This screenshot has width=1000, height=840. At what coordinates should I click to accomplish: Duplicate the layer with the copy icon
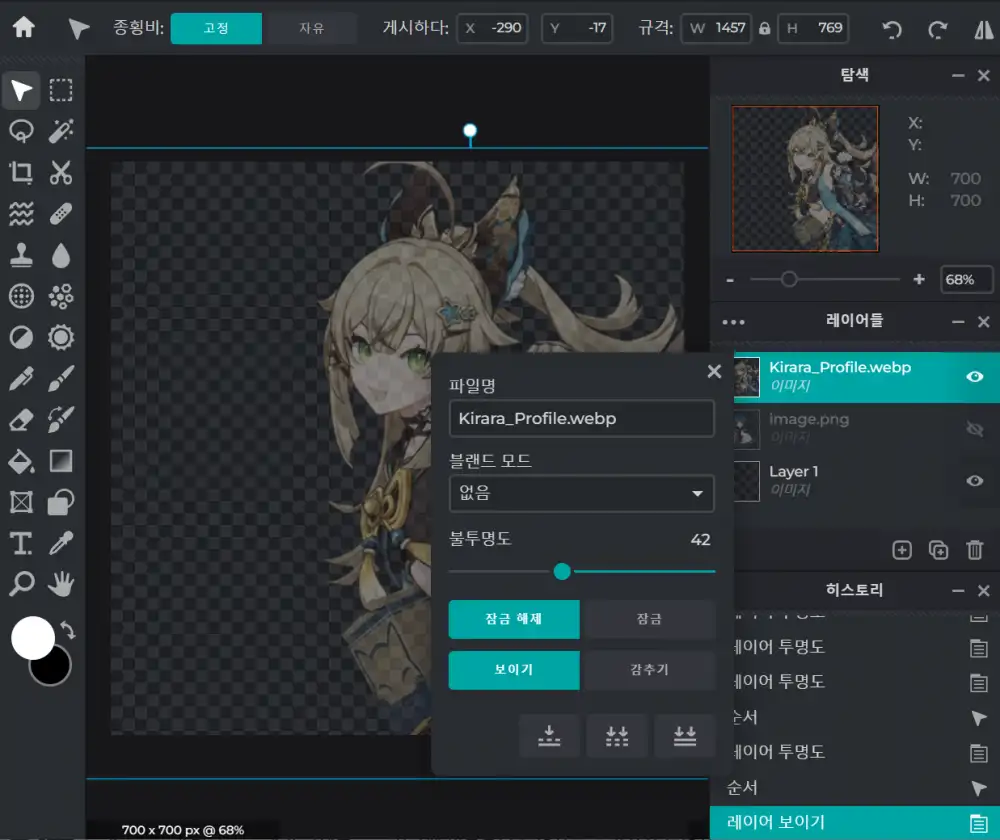938,549
